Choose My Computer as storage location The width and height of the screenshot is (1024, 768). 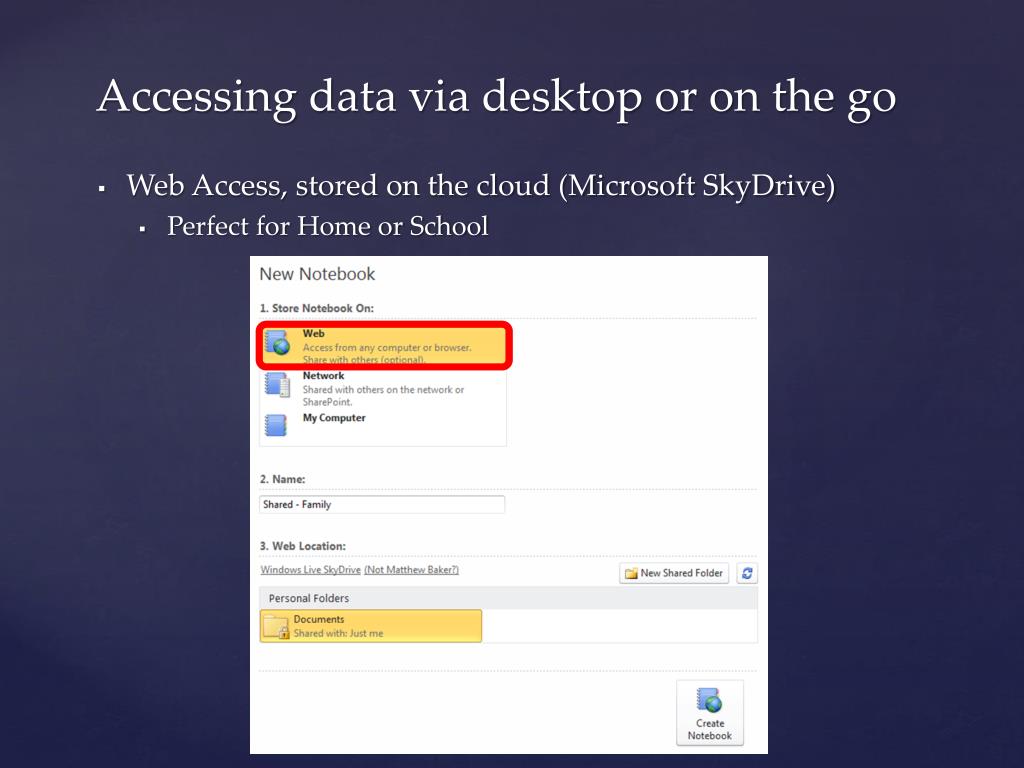[384, 425]
